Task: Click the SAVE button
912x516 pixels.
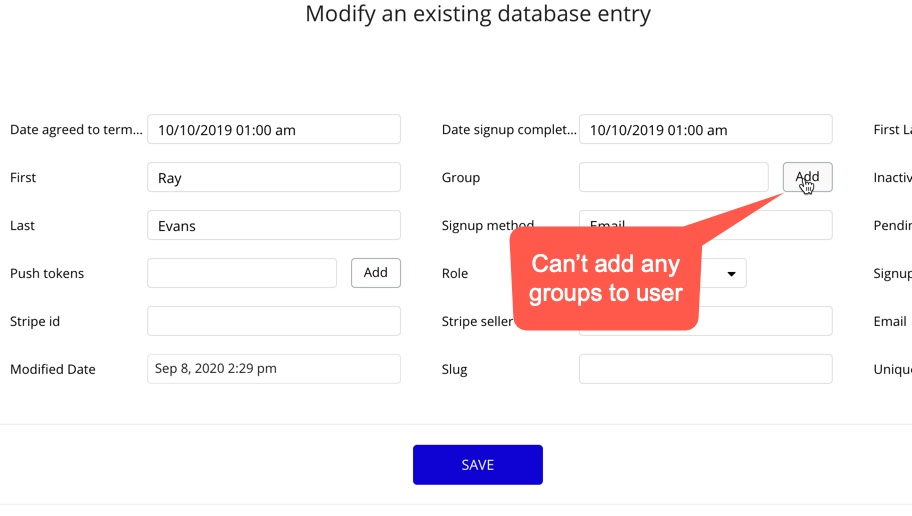Action: [x=478, y=465]
